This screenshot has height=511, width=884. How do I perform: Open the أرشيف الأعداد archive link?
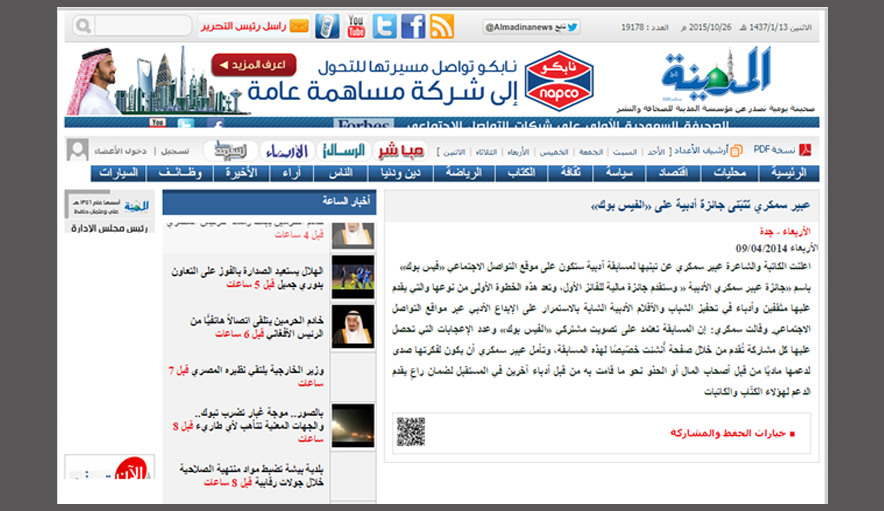(x=711, y=151)
